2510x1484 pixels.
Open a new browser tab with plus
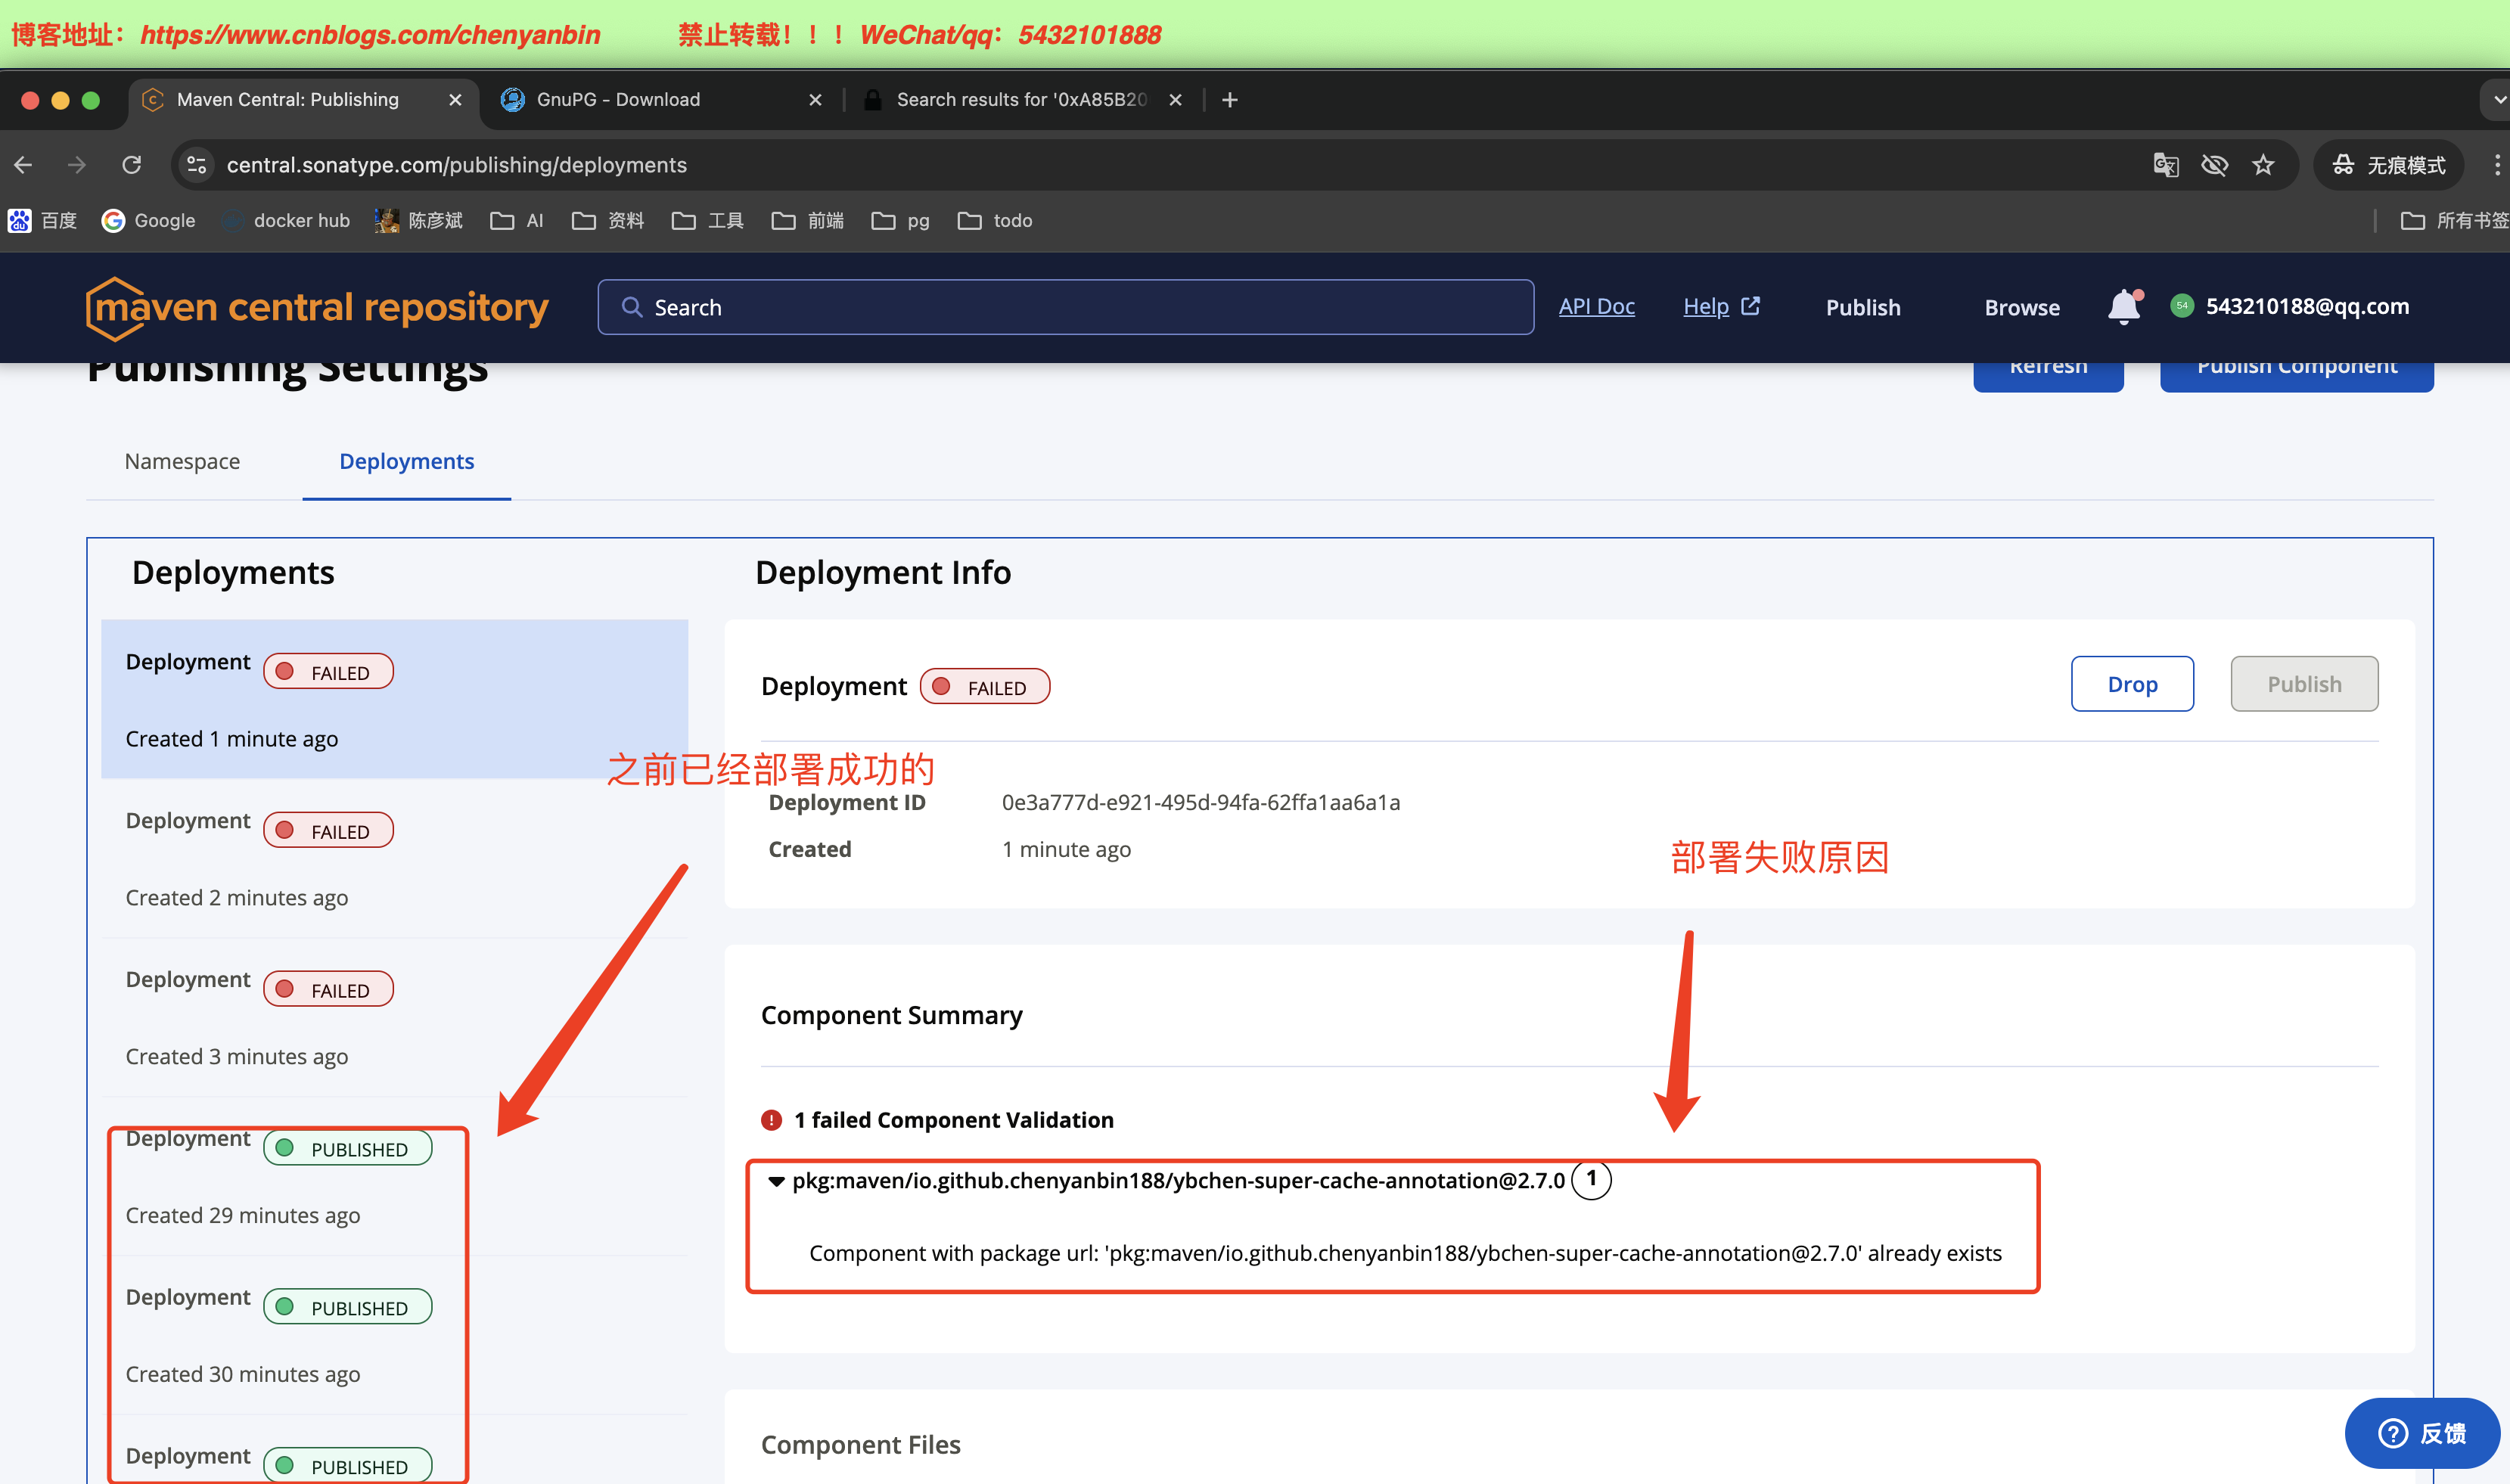1230,100
